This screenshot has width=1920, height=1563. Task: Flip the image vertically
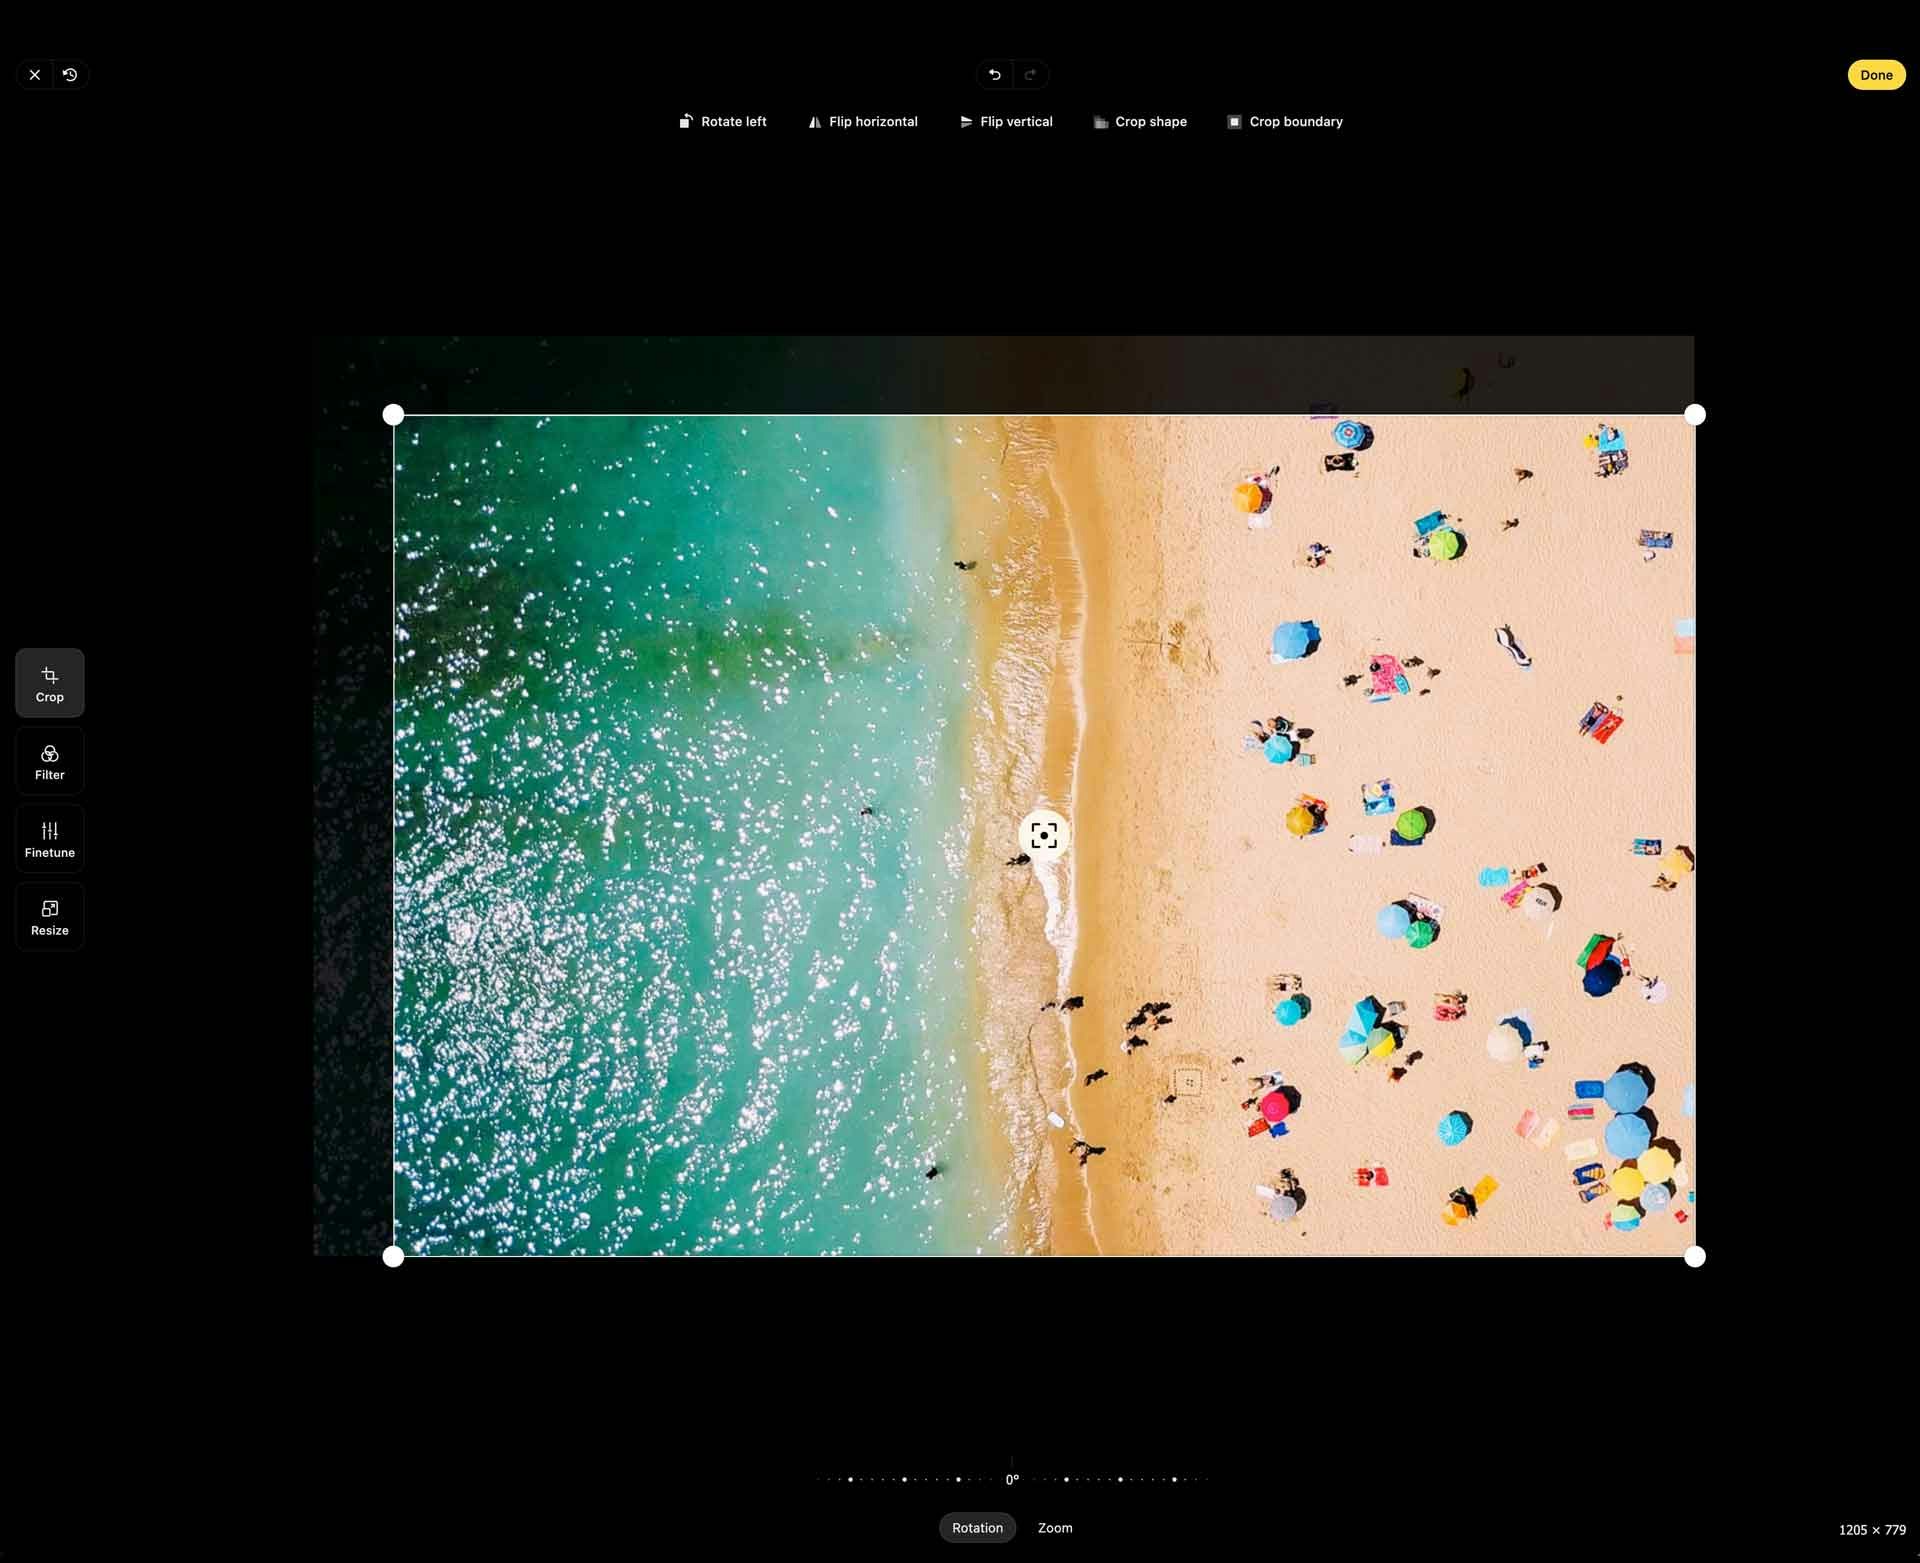[1006, 122]
